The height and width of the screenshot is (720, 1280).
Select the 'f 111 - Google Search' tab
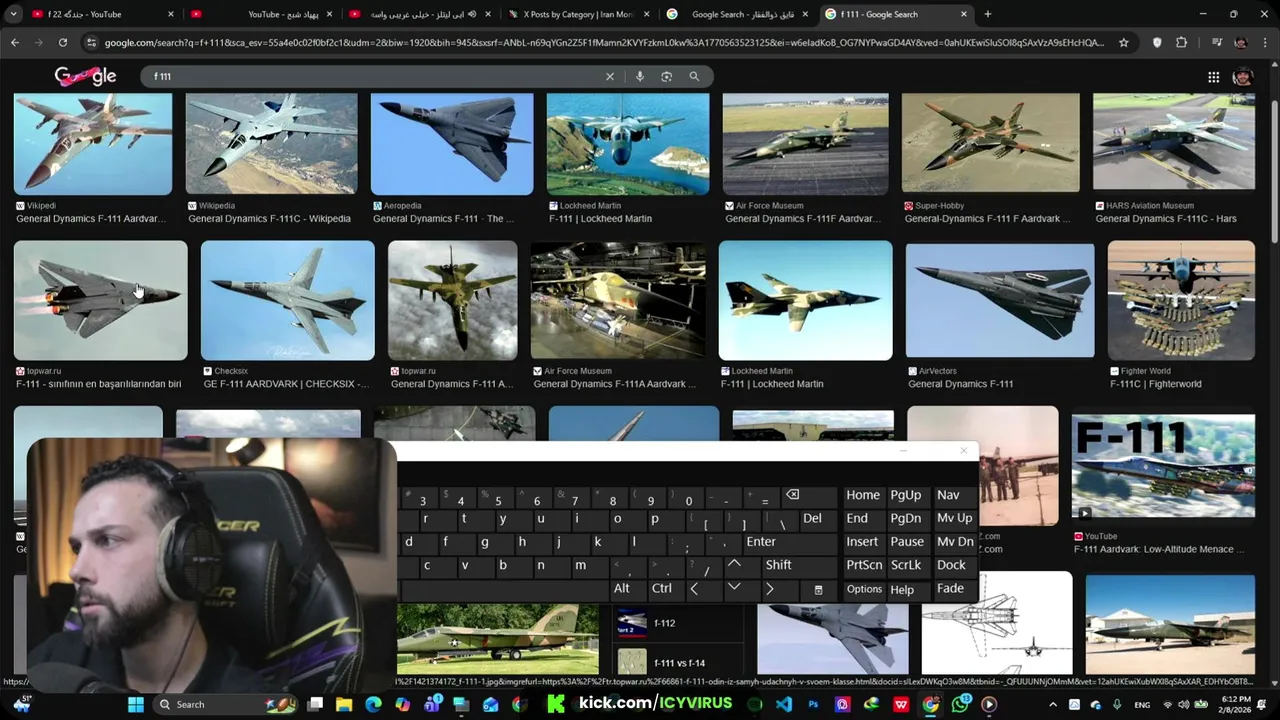[x=897, y=14]
